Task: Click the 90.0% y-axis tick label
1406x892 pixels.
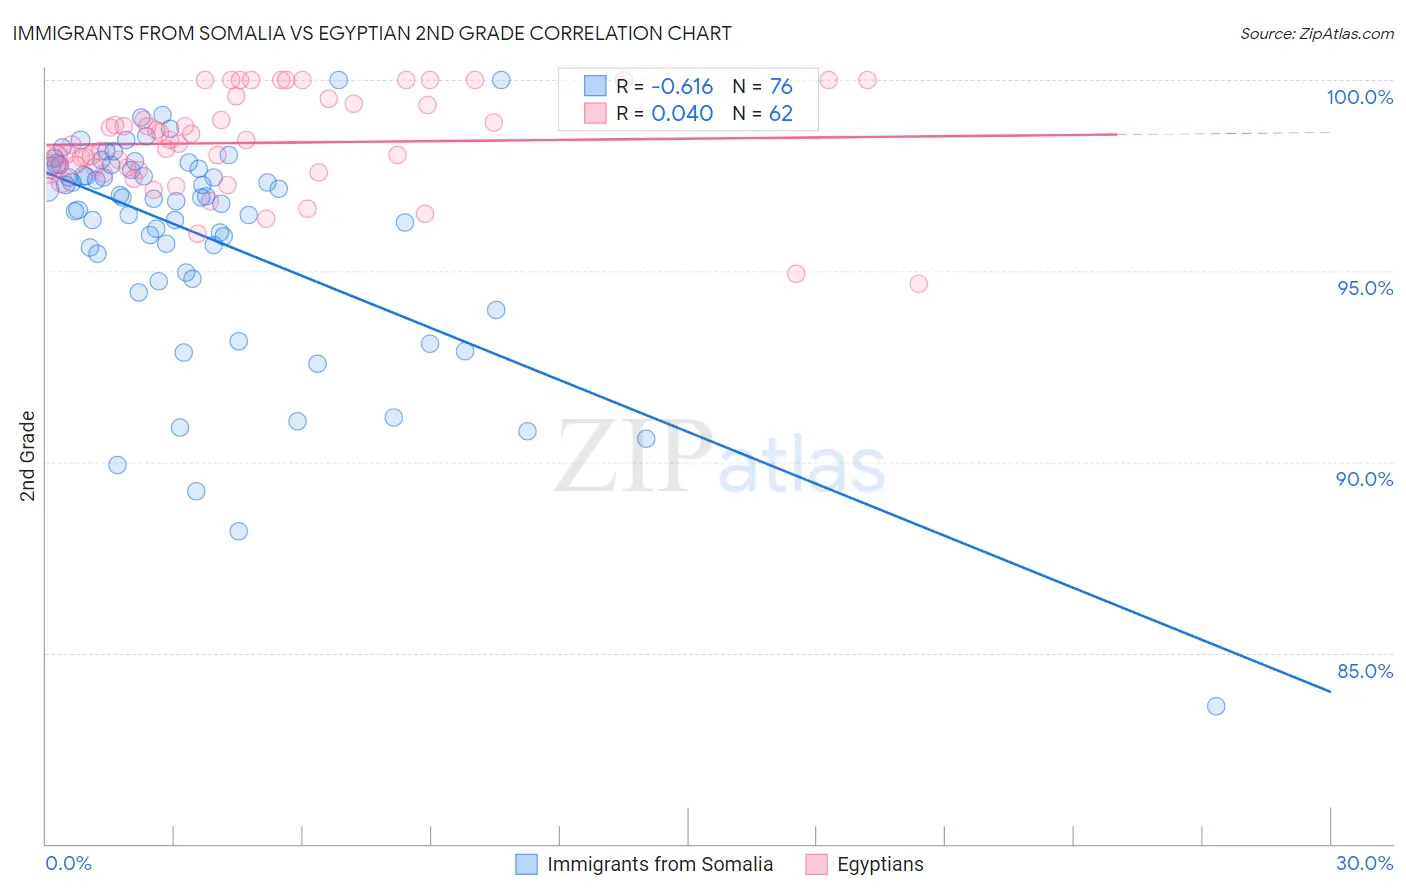Action: click(x=1365, y=479)
